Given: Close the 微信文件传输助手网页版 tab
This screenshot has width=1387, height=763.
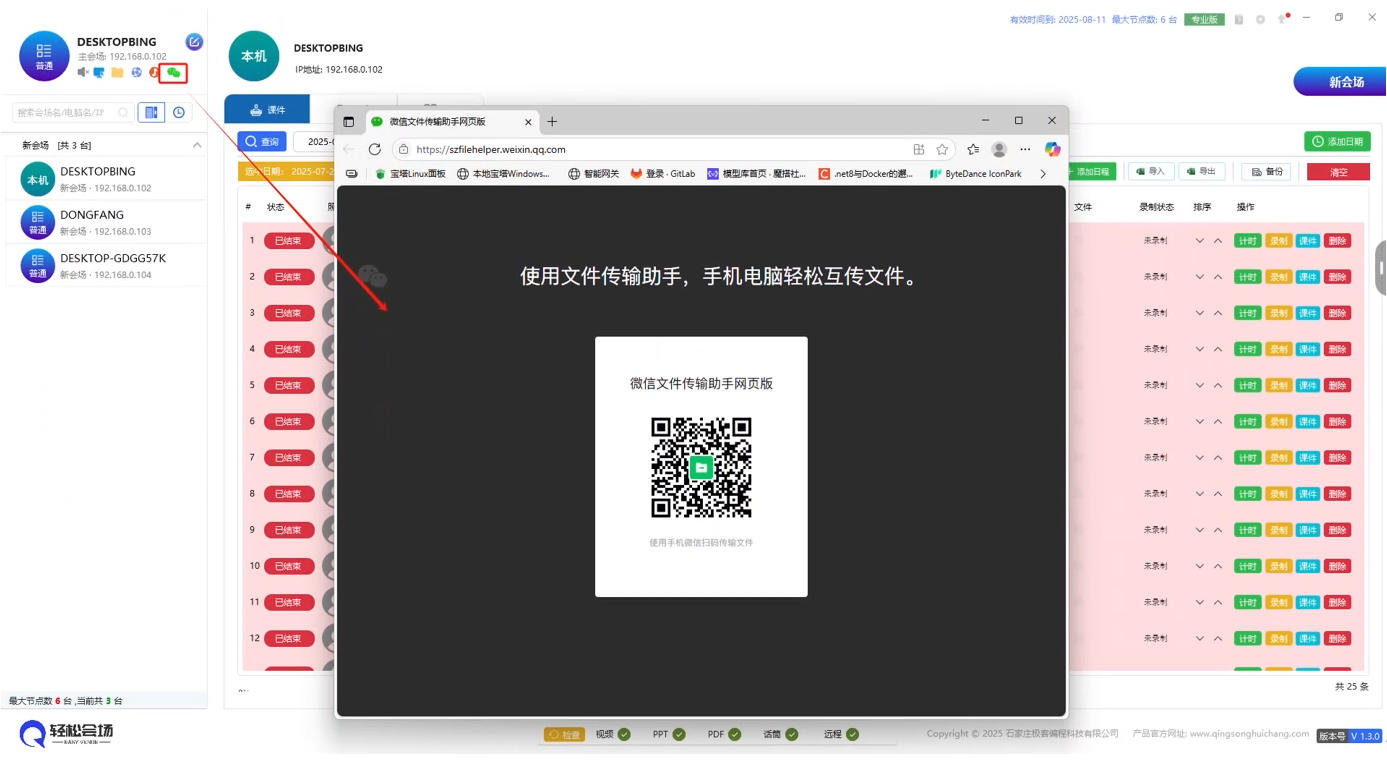Looking at the screenshot, I should 528,122.
